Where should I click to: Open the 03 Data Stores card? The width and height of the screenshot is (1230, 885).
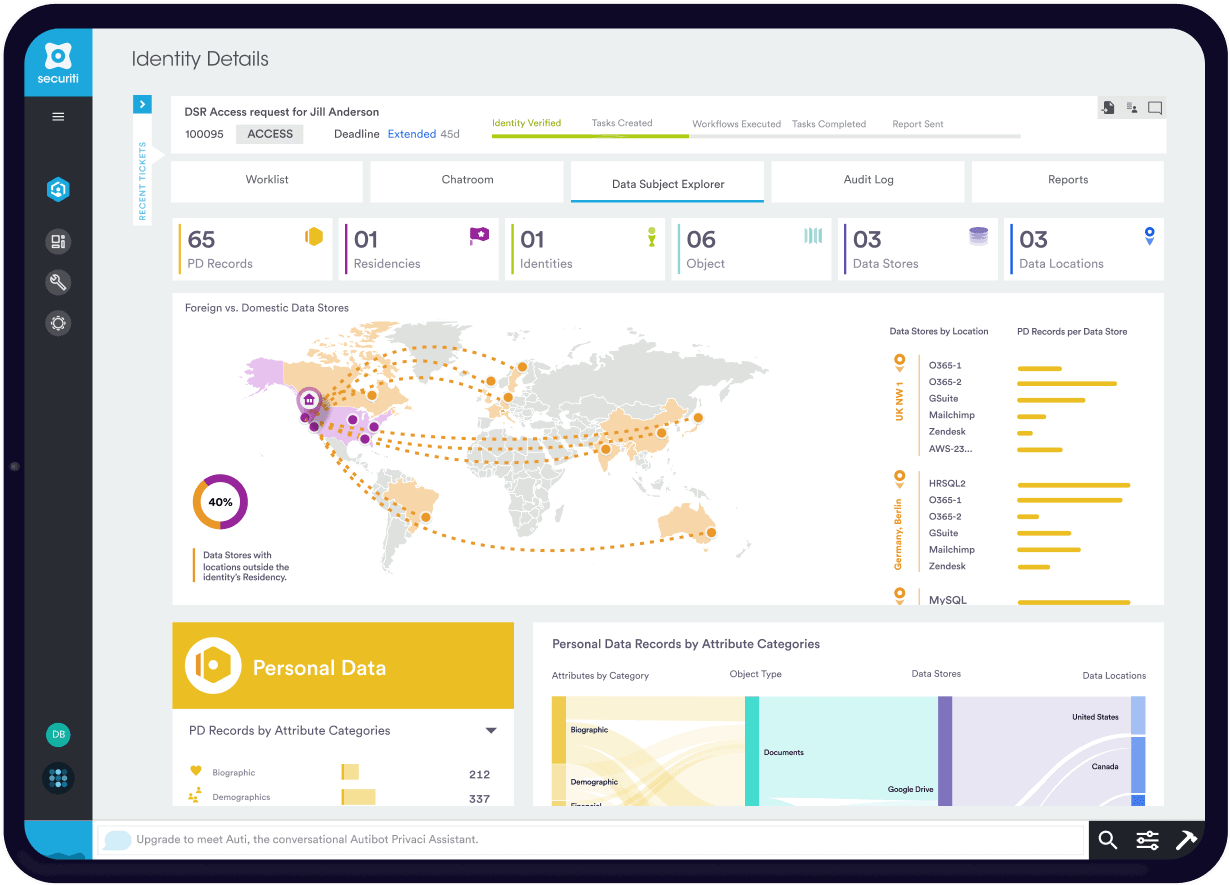pyautogui.click(x=918, y=249)
